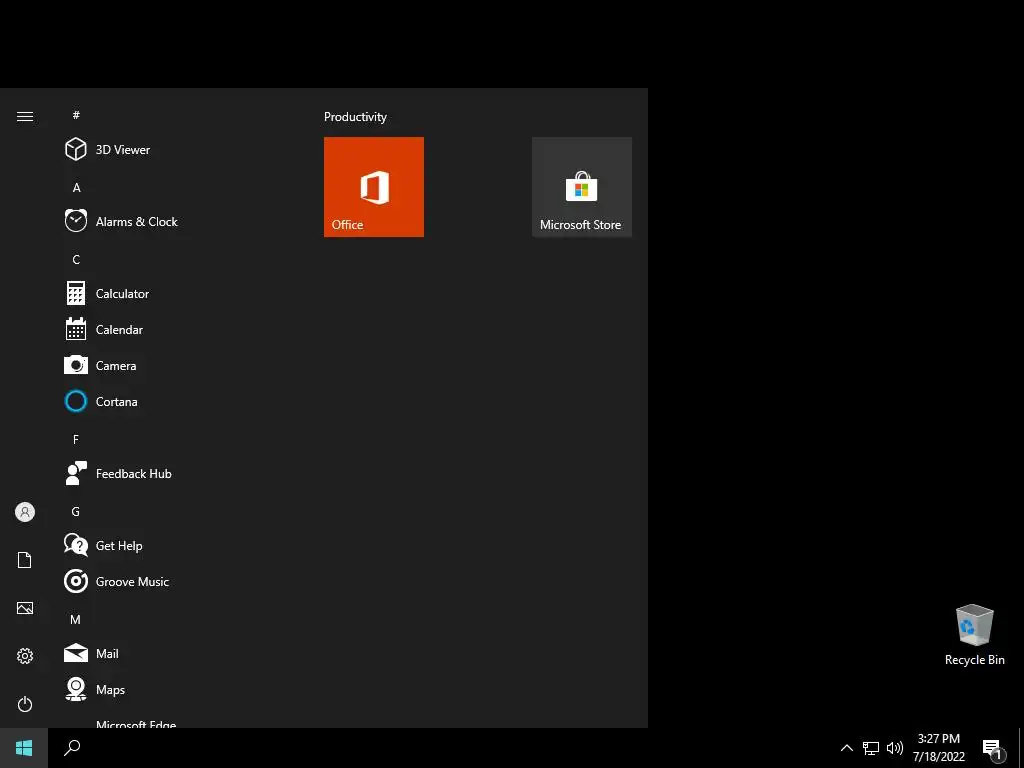Launch the Maps app

95,689
